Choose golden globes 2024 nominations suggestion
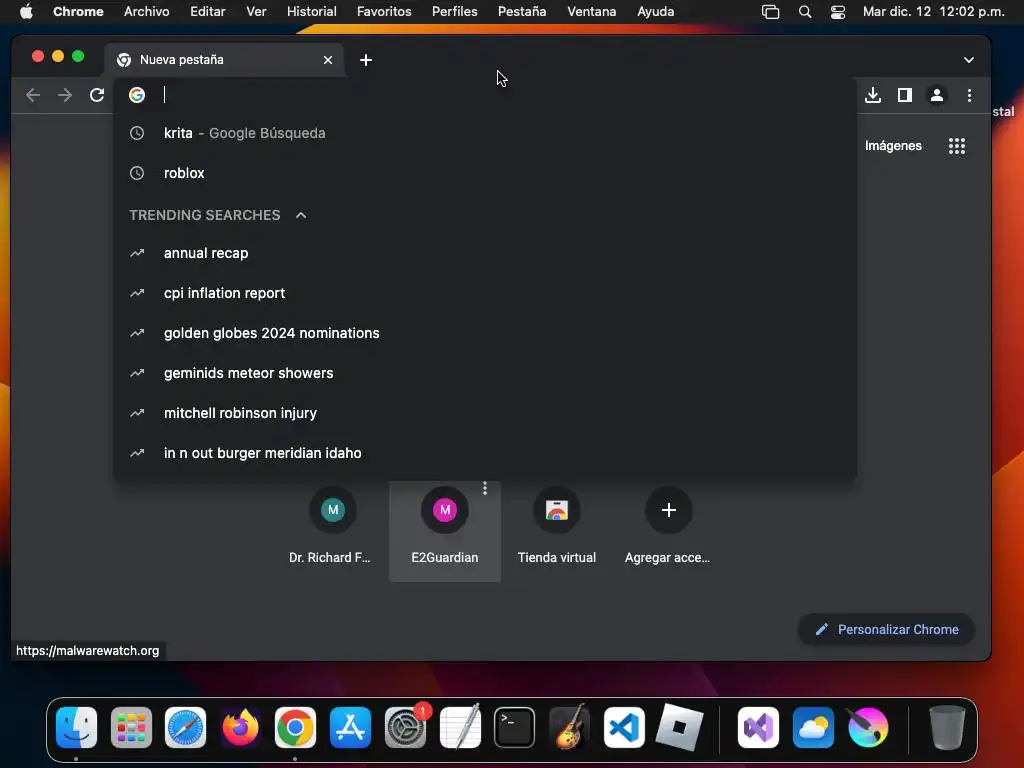This screenshot has height=768, width=1024. tap(485, 333)
